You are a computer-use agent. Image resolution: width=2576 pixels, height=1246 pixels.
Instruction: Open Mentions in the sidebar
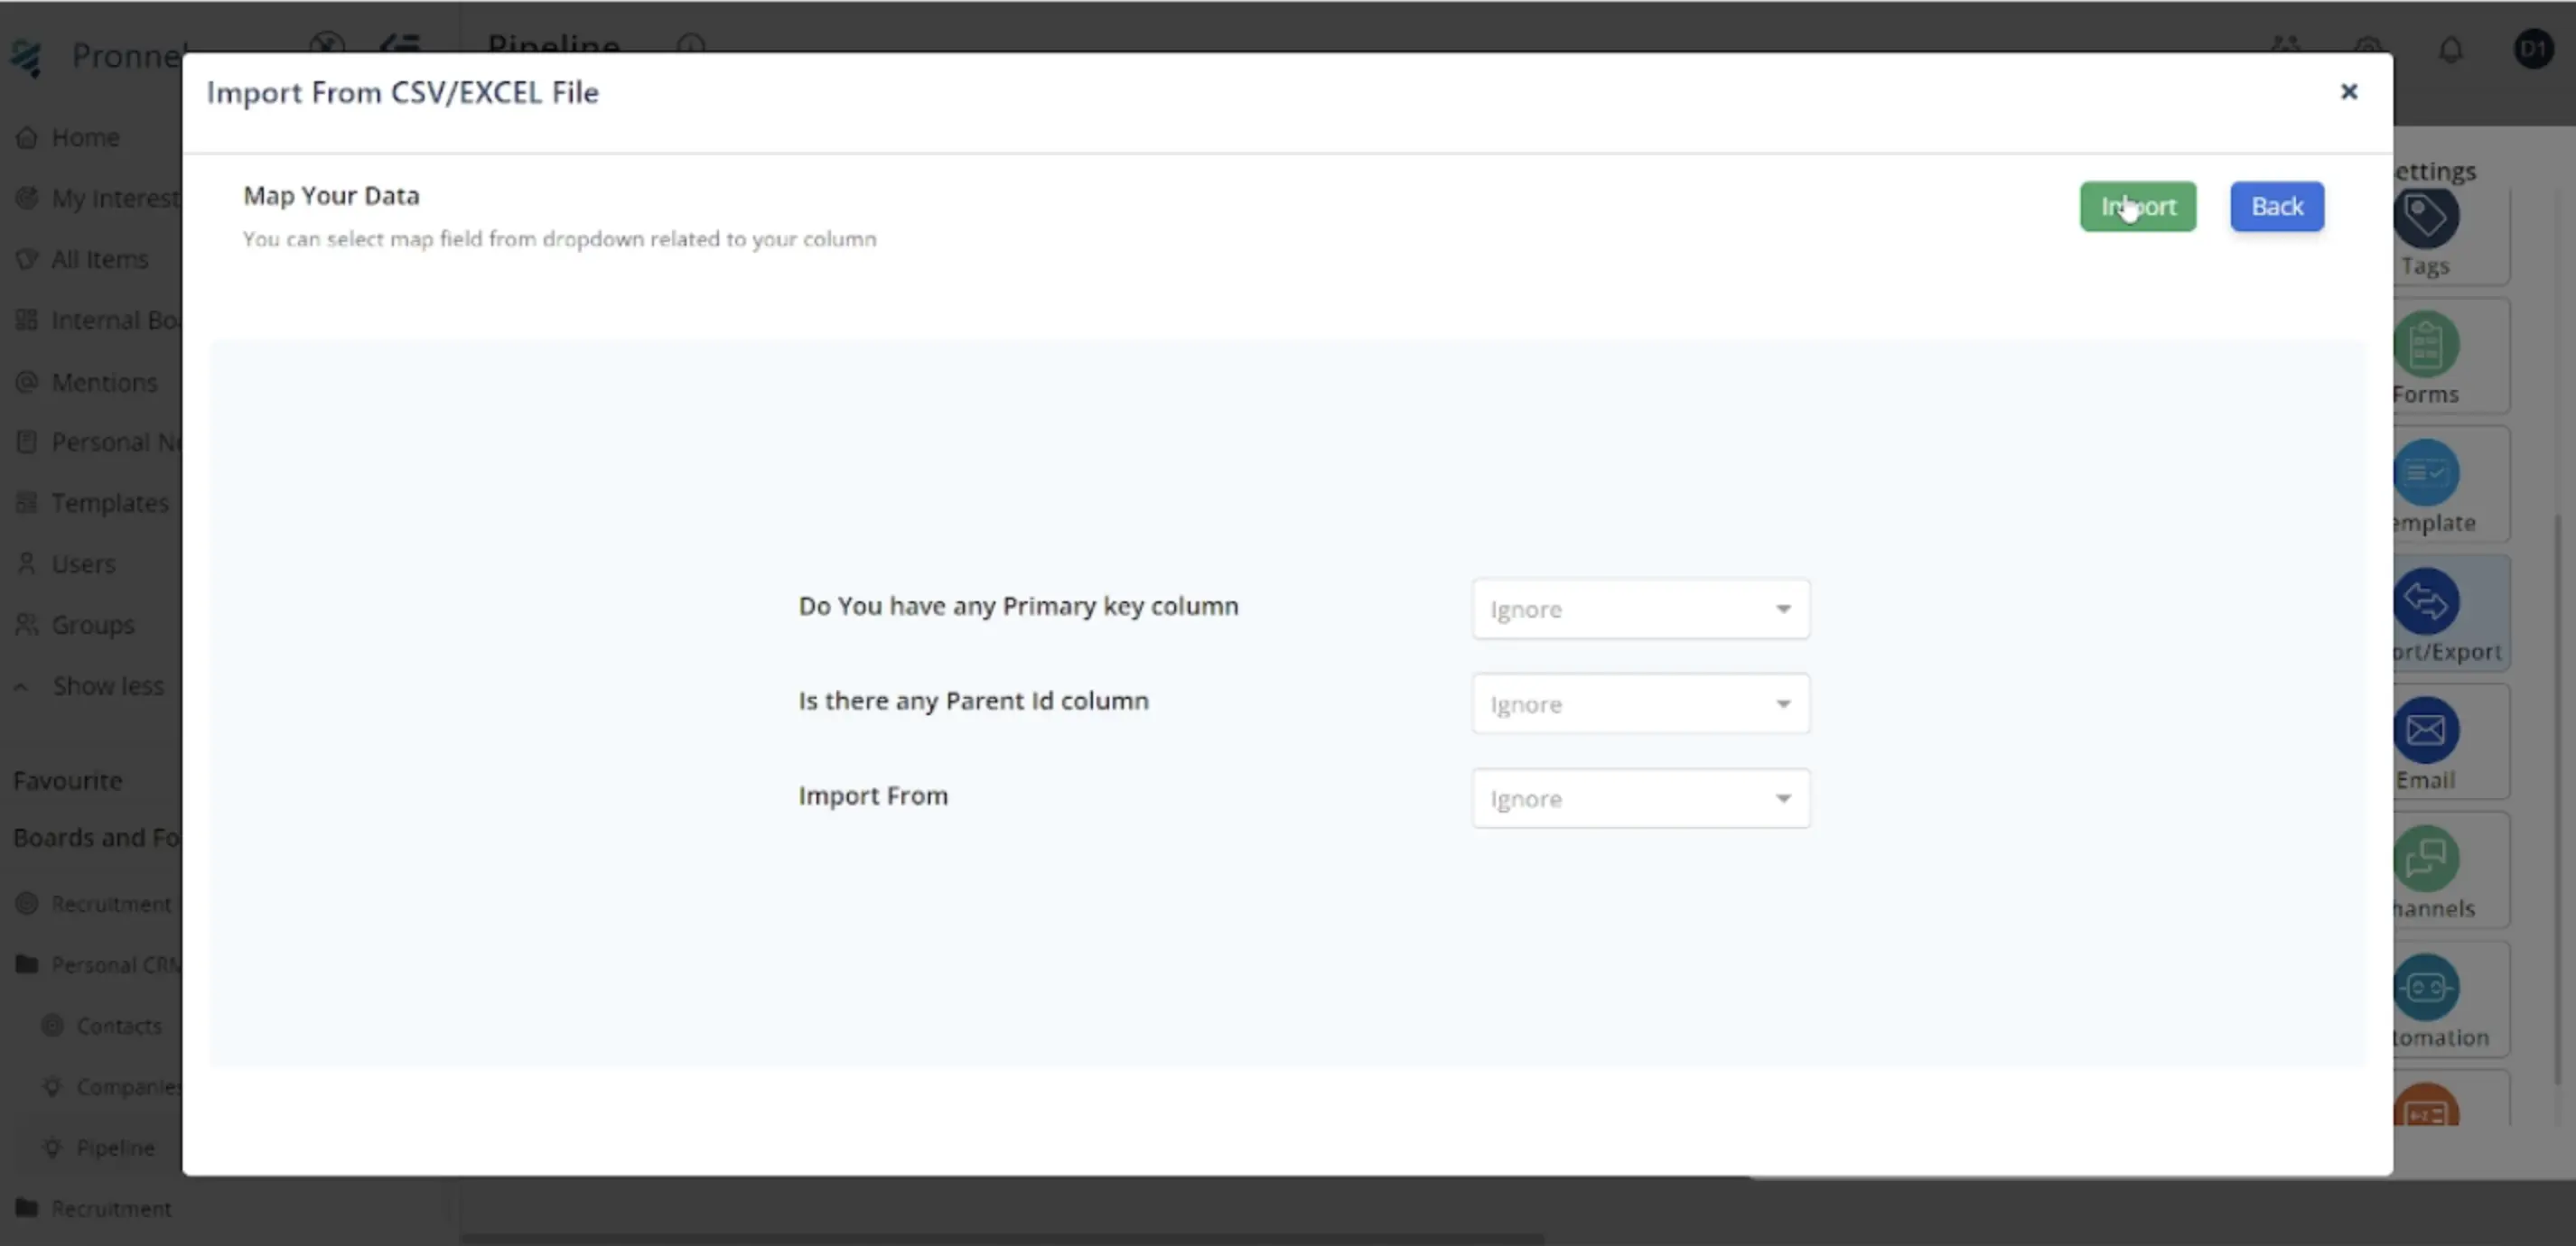(x=104, y=382)
